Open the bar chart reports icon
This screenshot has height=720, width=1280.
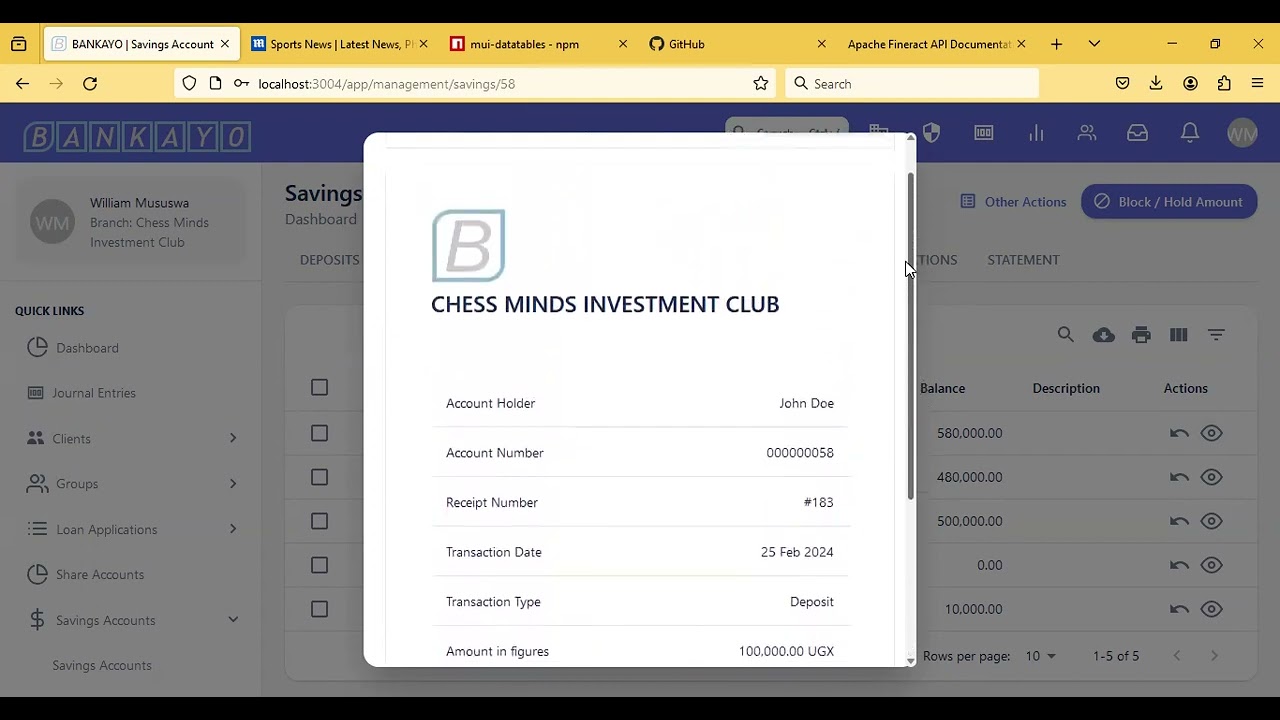(x=1036, y=133)
